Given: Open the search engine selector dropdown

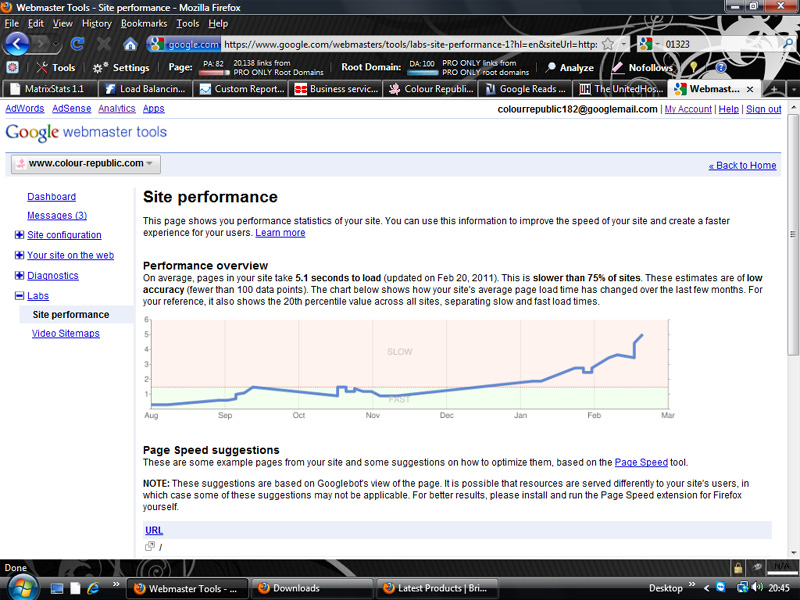Looking at the screenshot, I should pyautogui.click(x=649, y=44).
